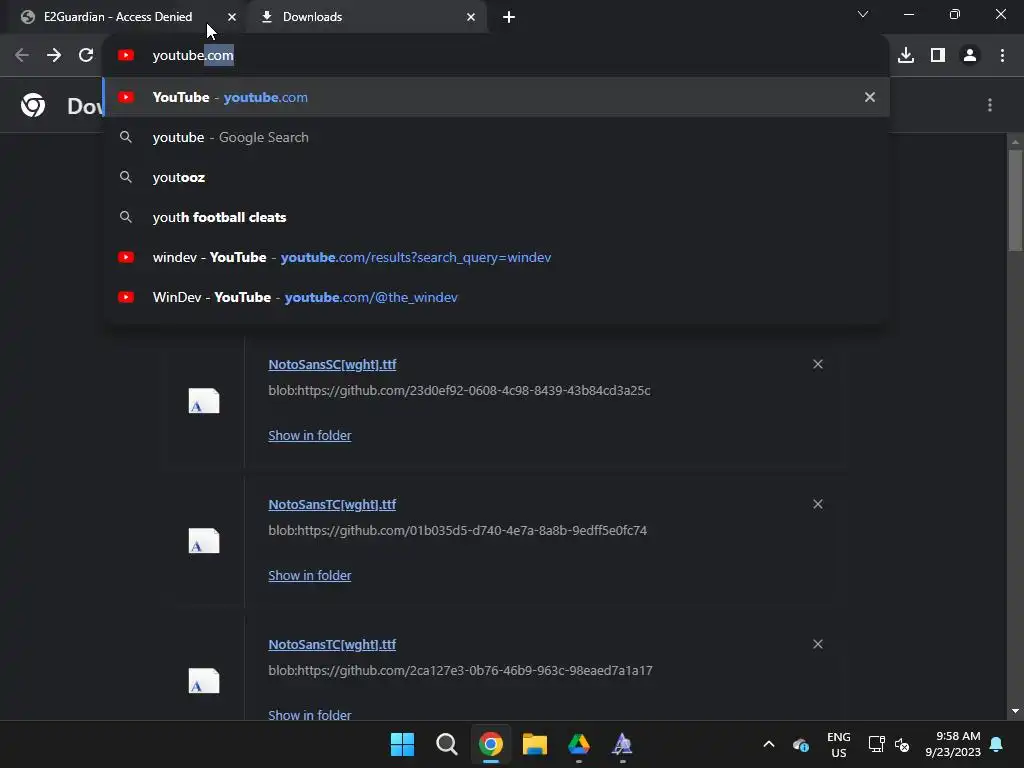The image size is (1024, 768).
Task: Reload the current page
Action: (86, 56)
